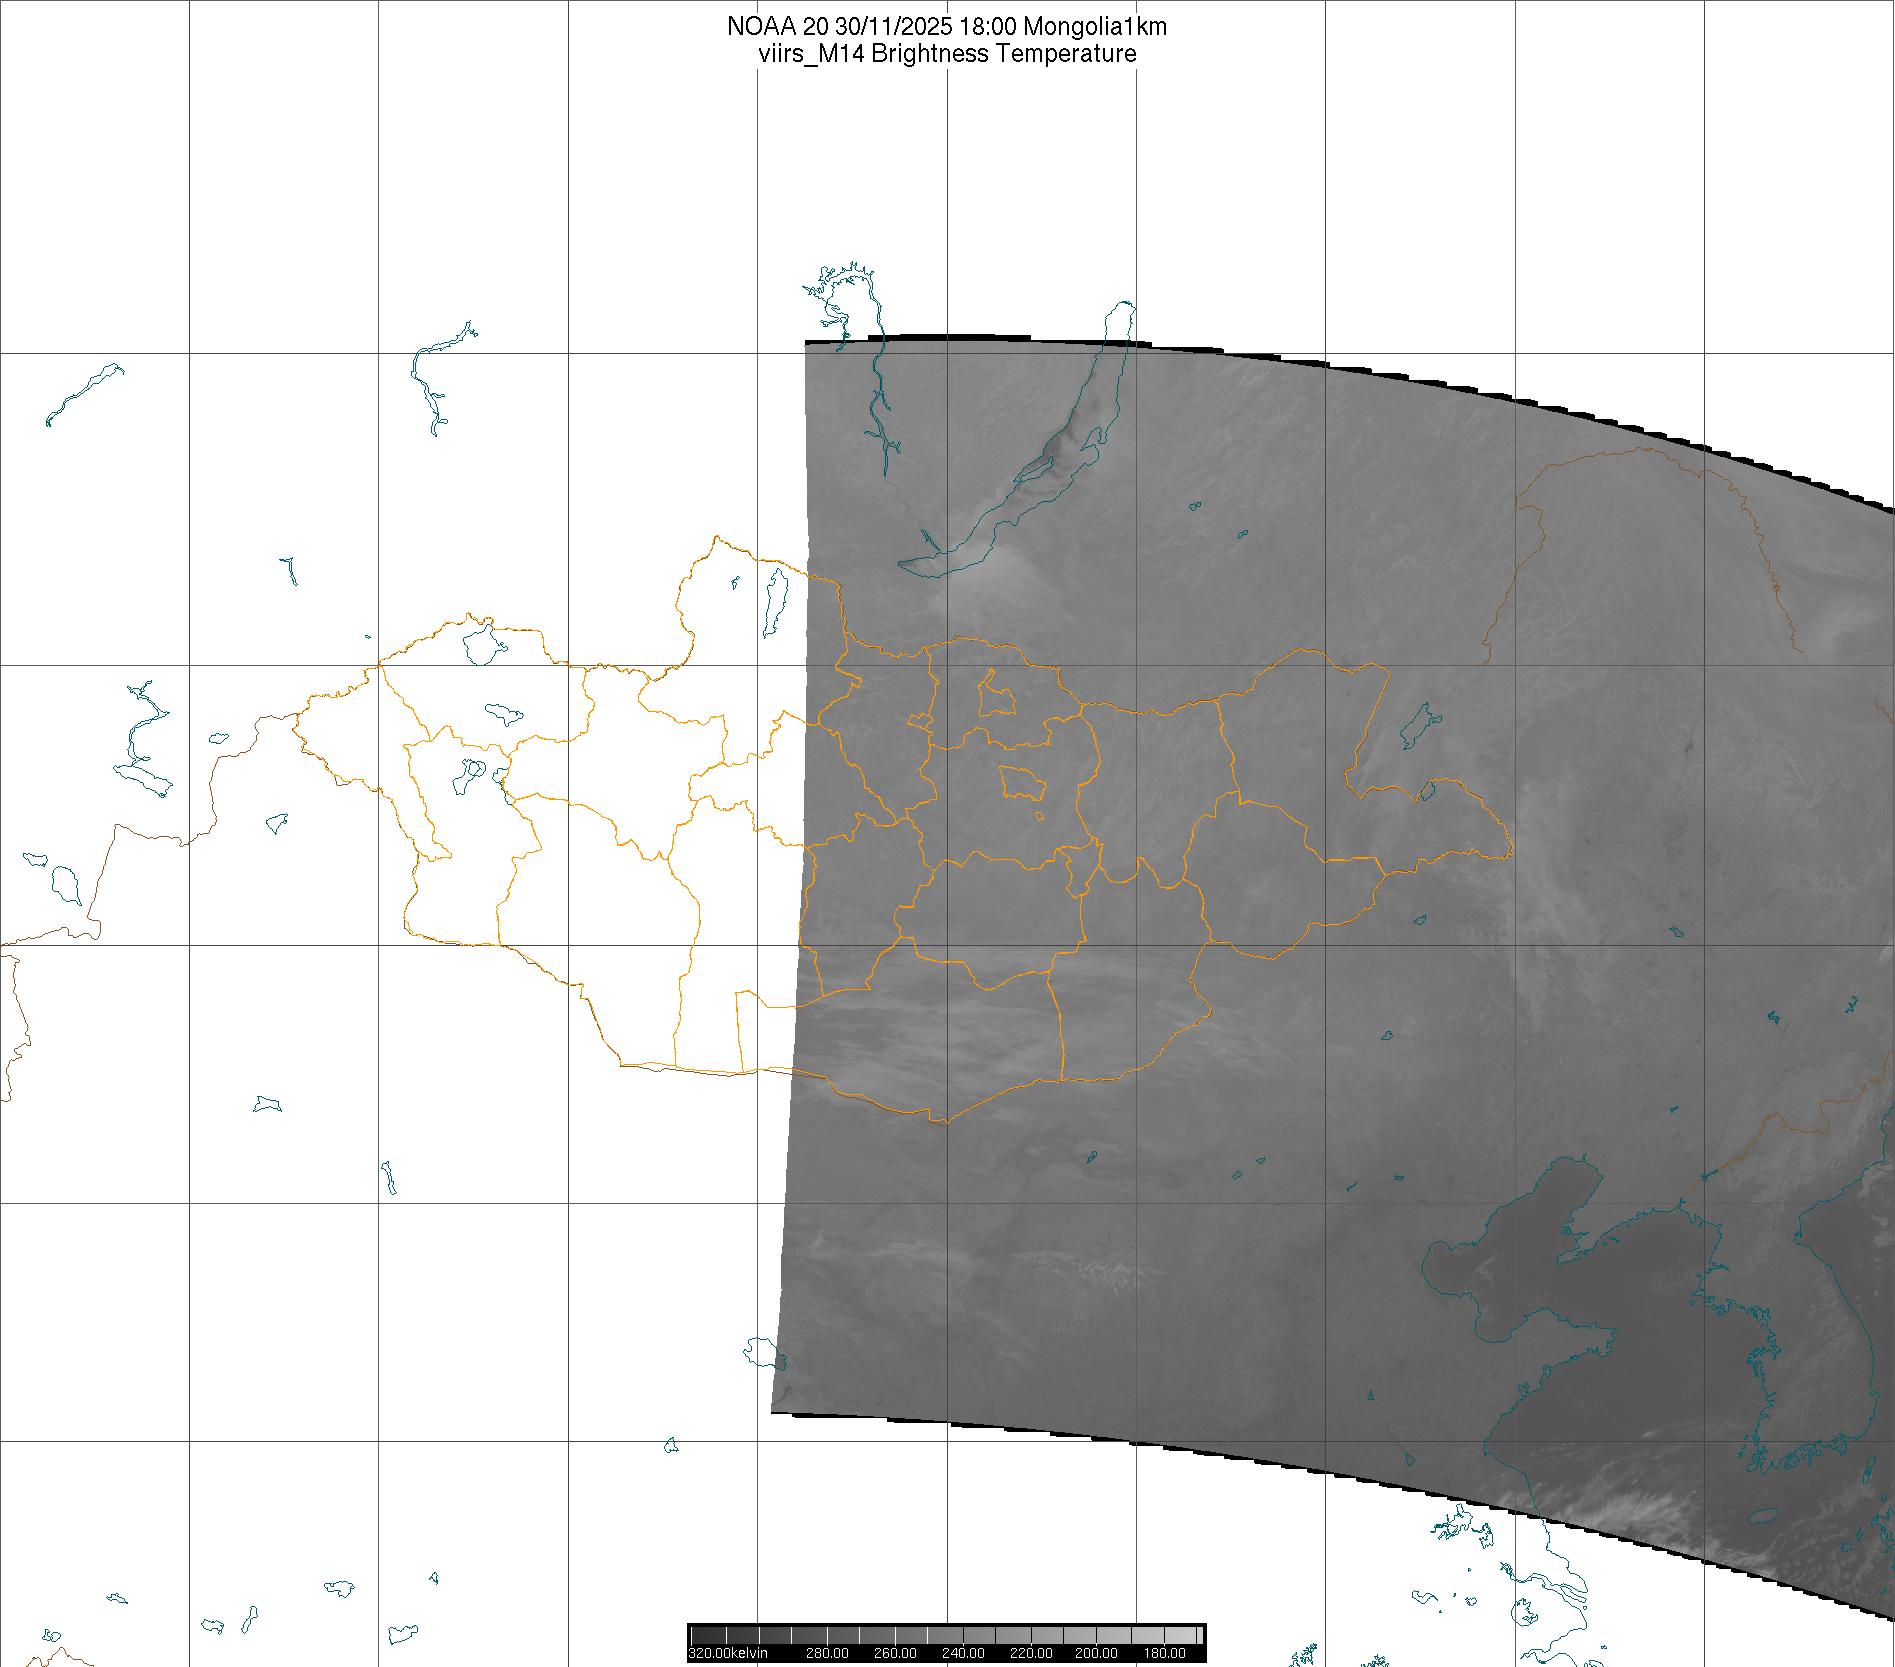Viewport: 1895px width, 1667px height.
Task: Click the title line 'NOAA 20 30/11/2025 18:00 Mongolia1km'
Action: click(x=947, y=27)
